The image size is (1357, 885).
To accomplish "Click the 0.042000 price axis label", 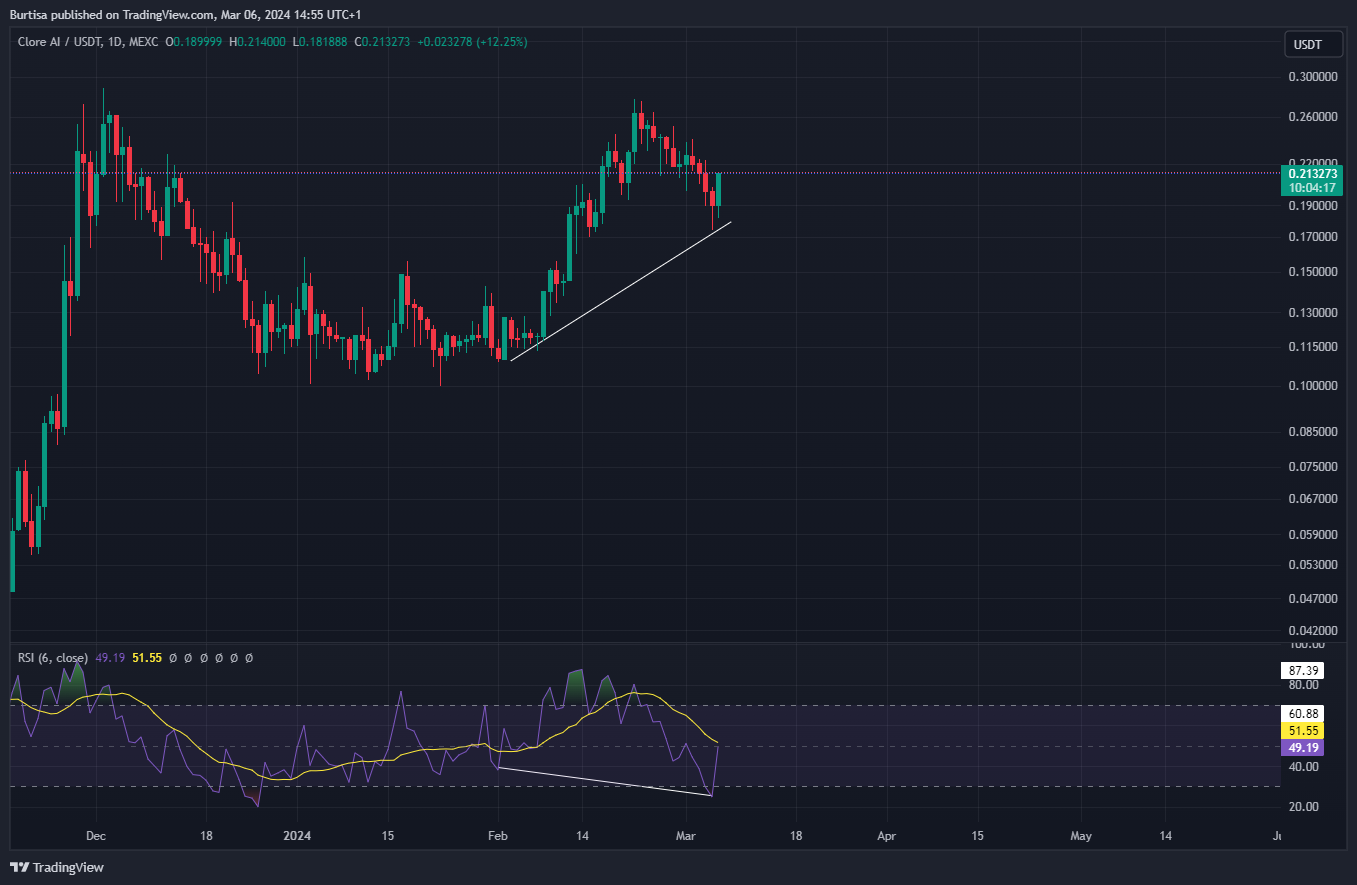I will [1313, 631].
